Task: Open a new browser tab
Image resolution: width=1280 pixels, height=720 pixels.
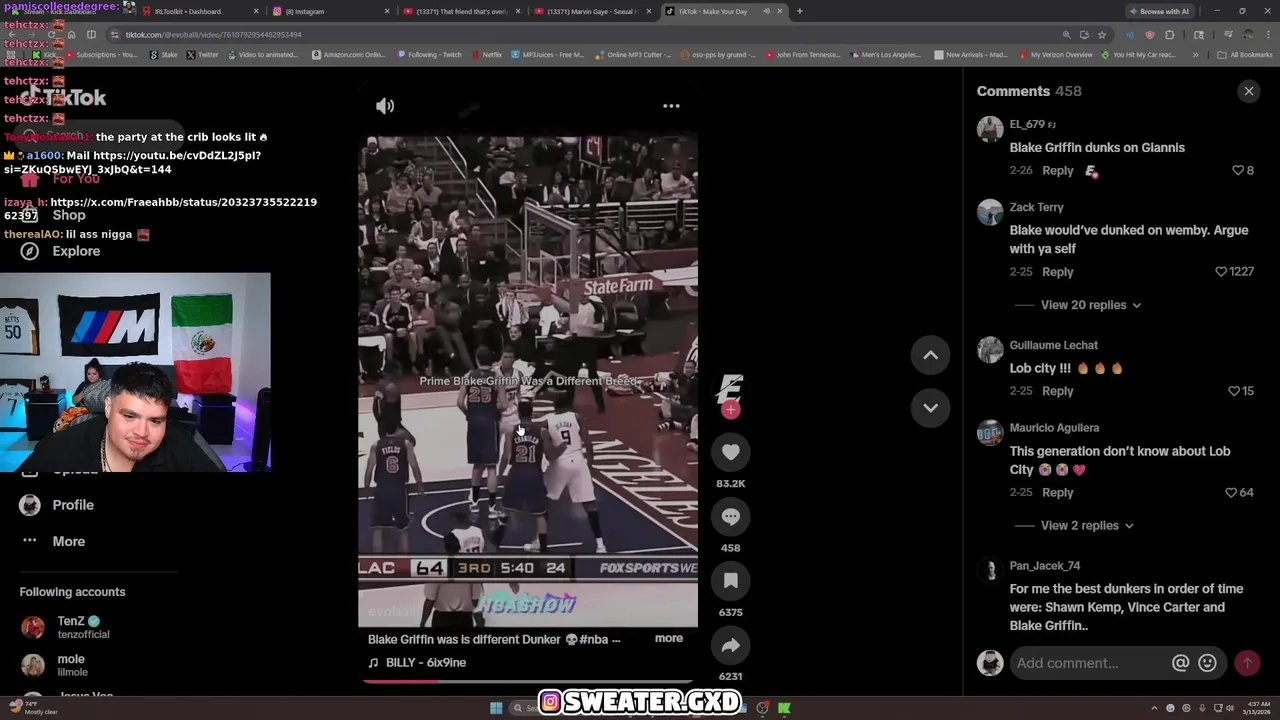Action: click(799, 11)
